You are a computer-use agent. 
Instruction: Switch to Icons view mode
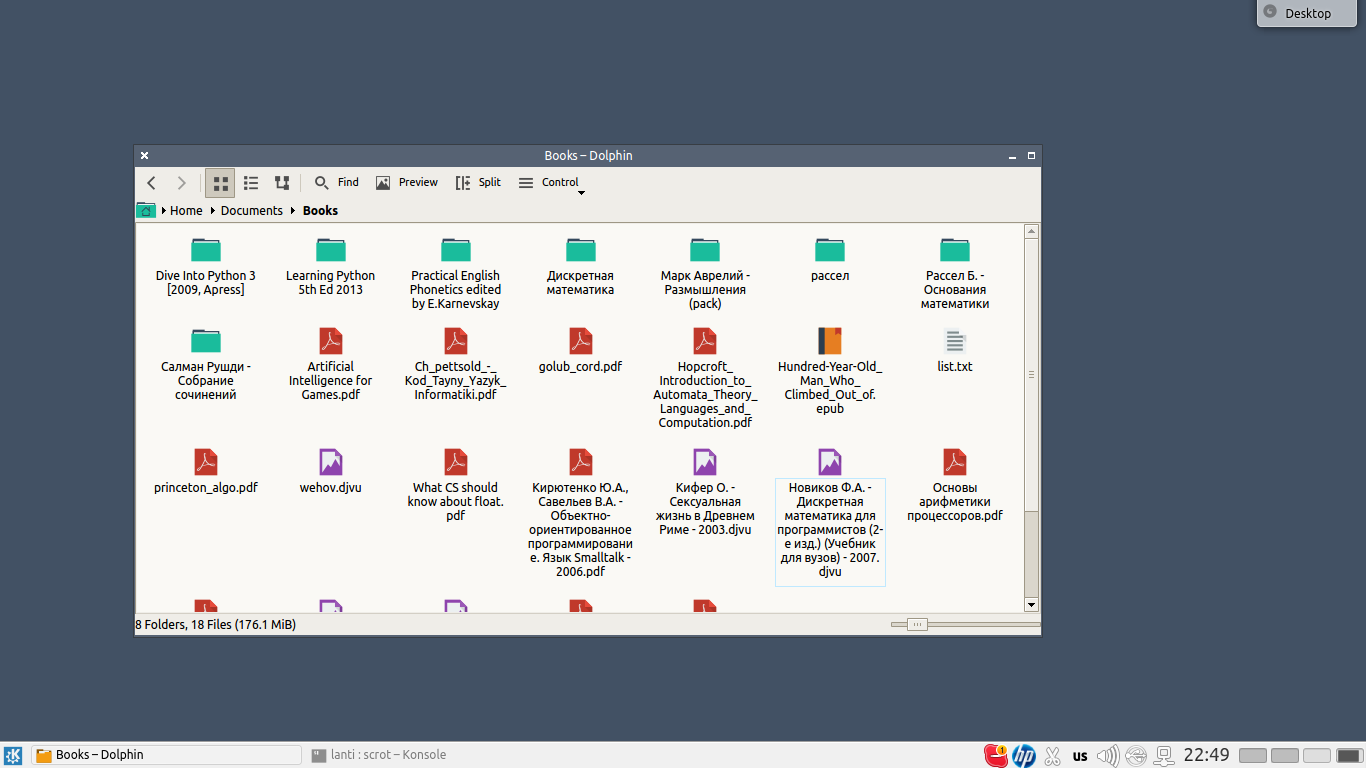(x=221, y=183)
